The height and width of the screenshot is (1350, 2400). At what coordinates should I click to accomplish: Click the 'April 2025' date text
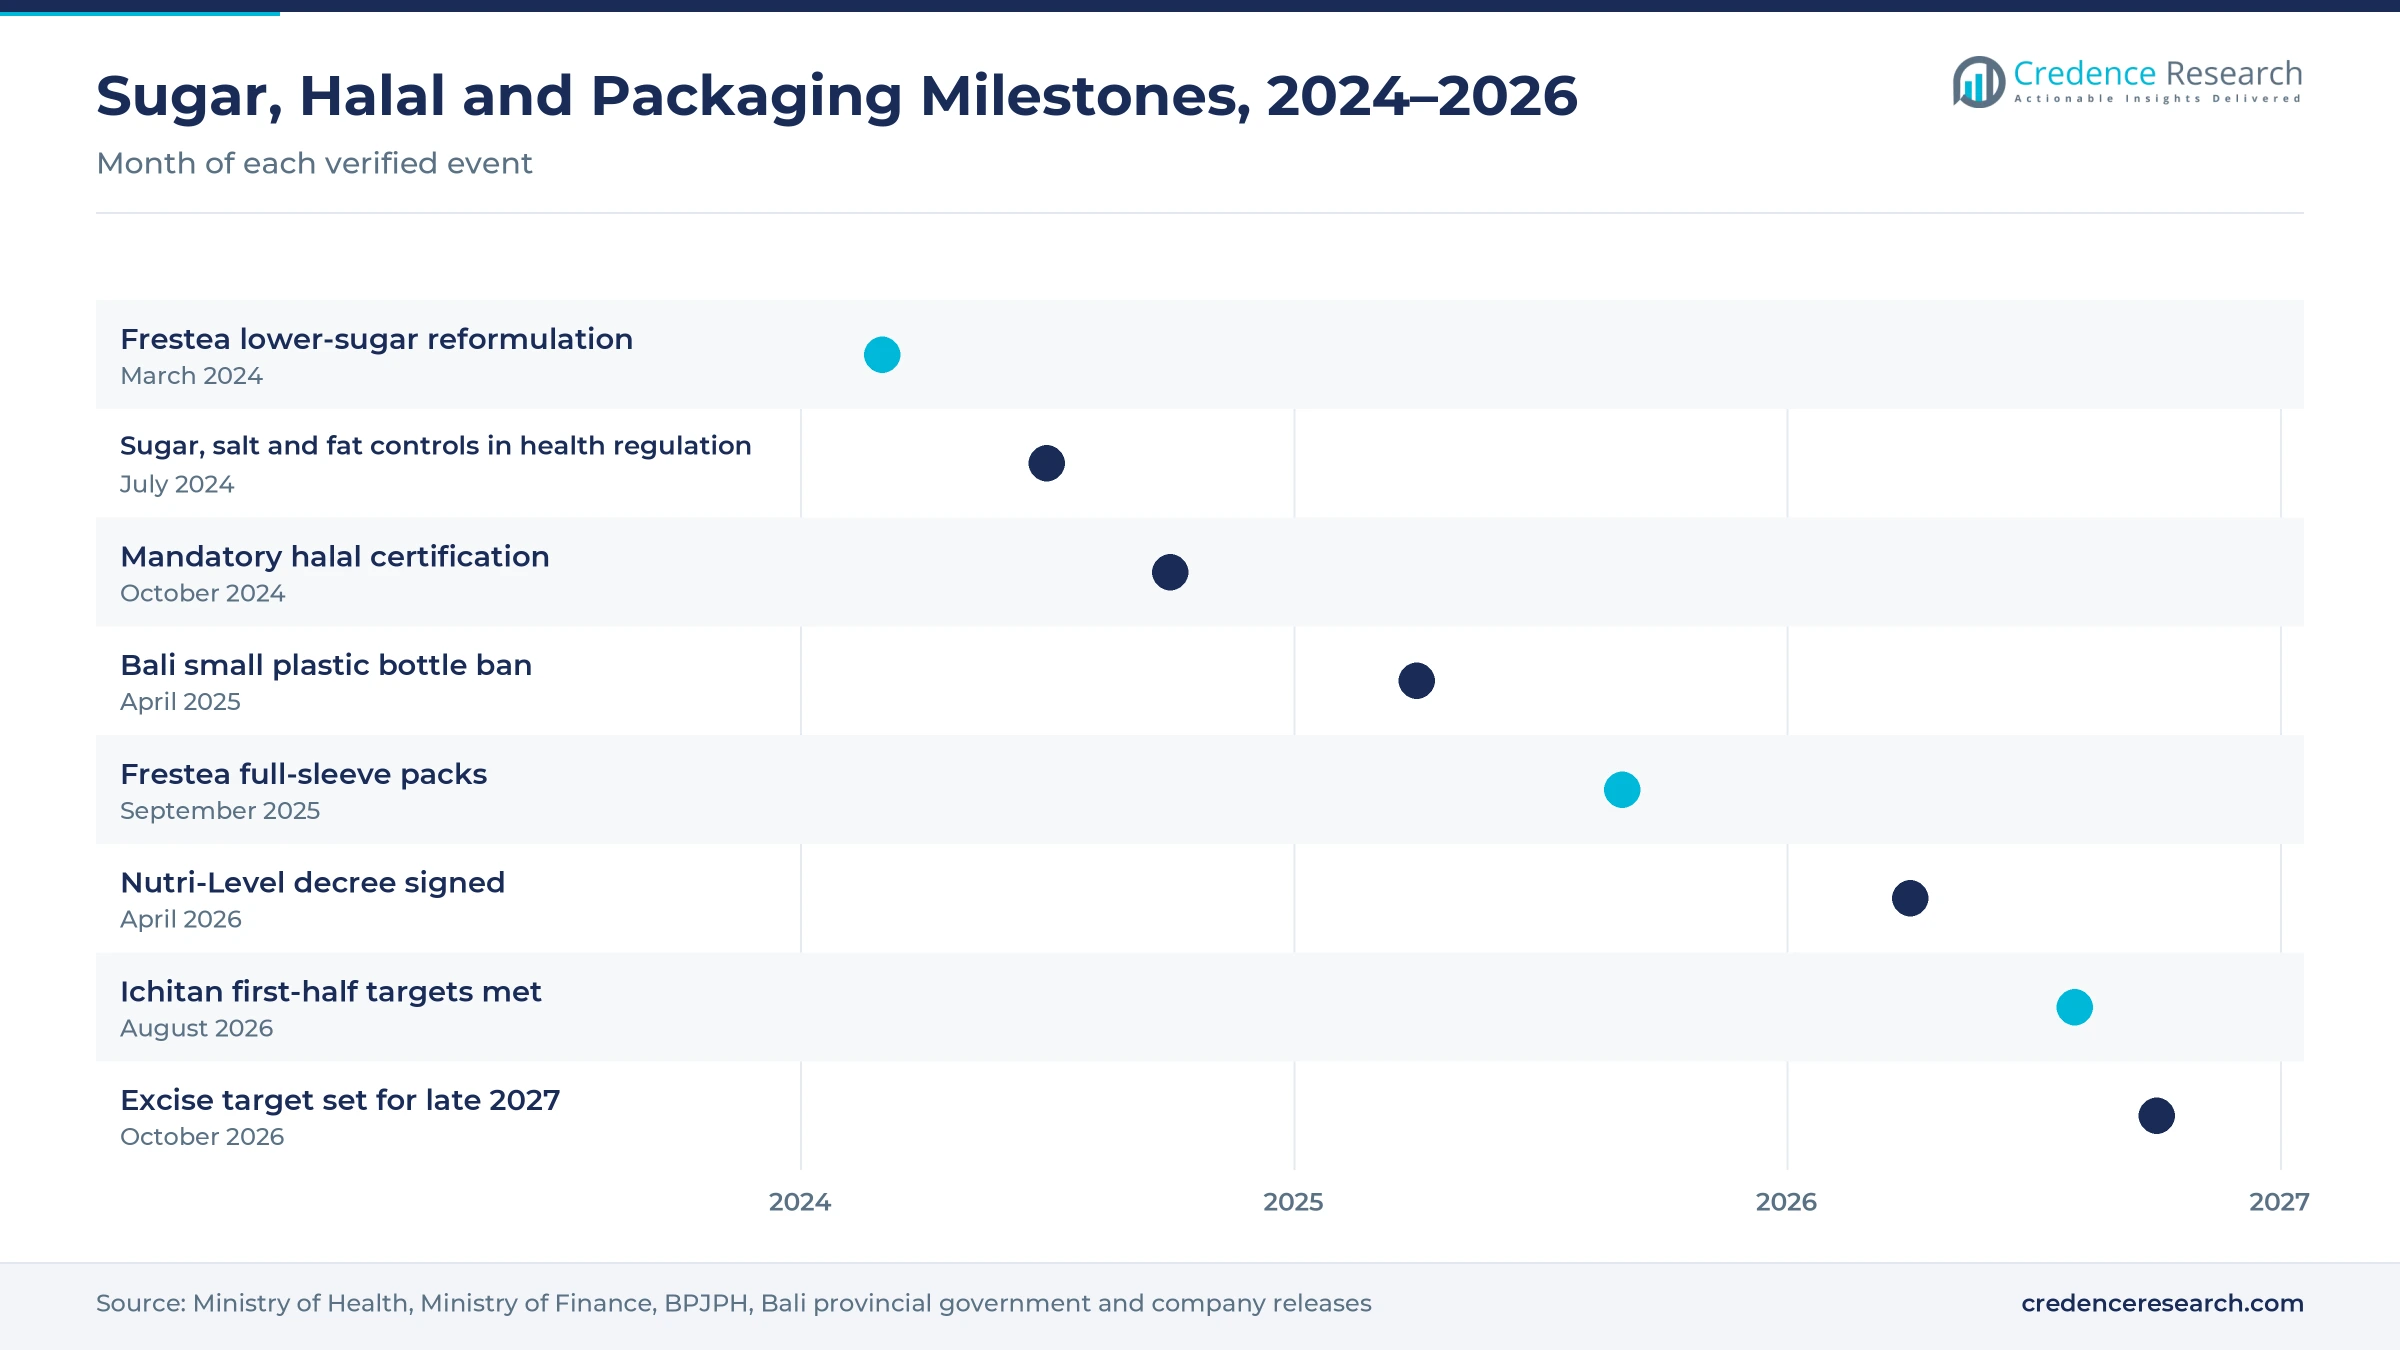[x=180, y=702]
